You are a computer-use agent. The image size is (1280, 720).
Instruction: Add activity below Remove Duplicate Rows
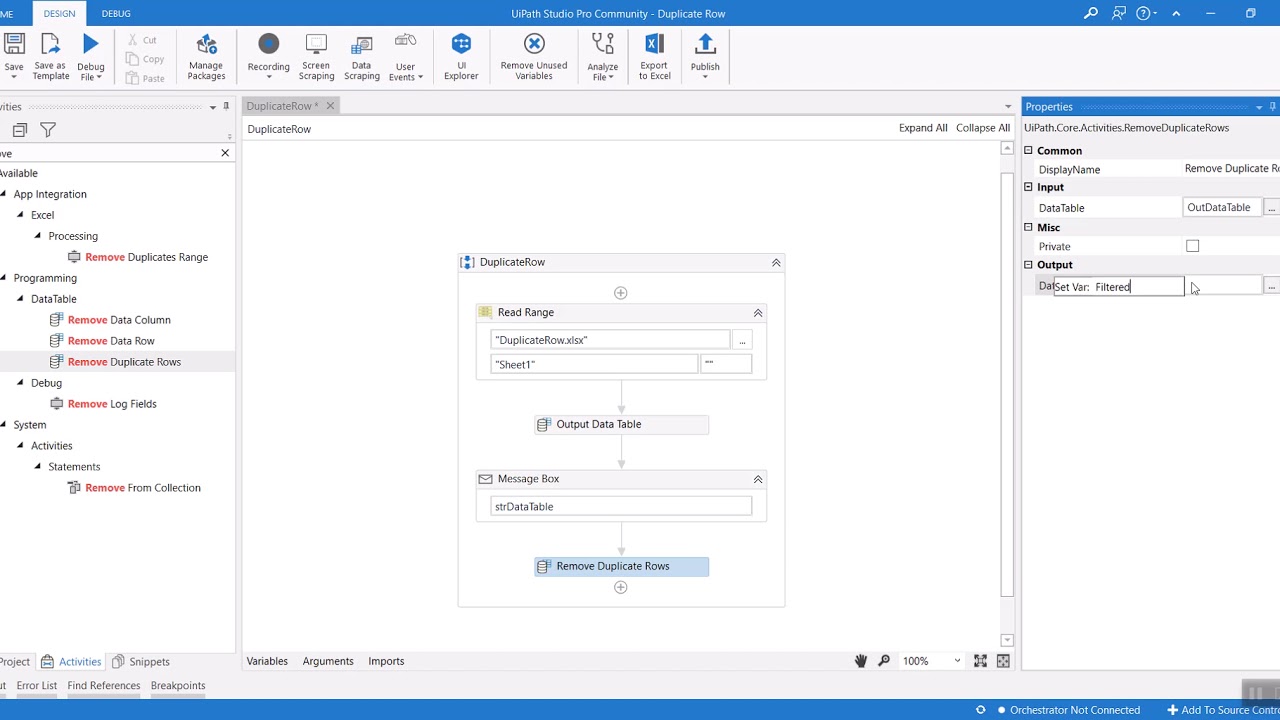pos(620,588)
